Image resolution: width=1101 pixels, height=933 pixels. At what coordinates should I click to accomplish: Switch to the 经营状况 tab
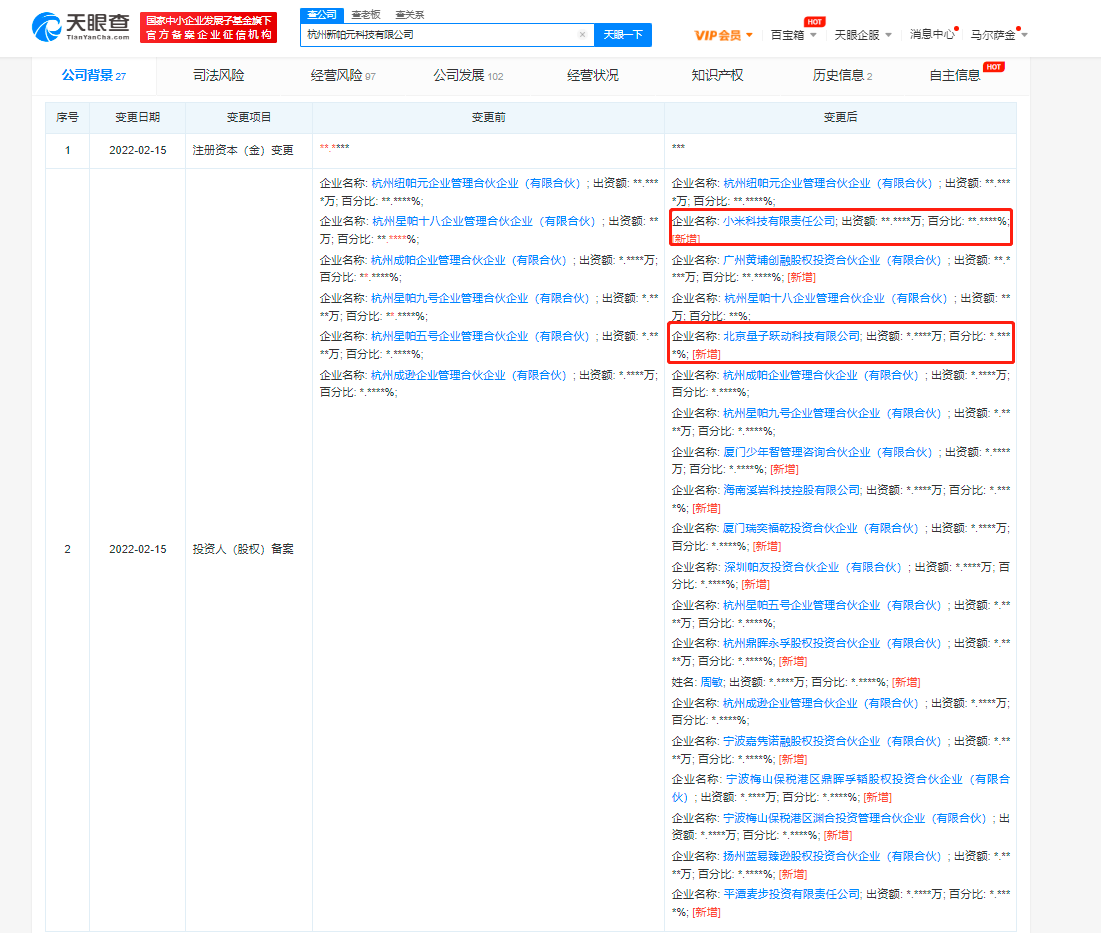(593, 76)
